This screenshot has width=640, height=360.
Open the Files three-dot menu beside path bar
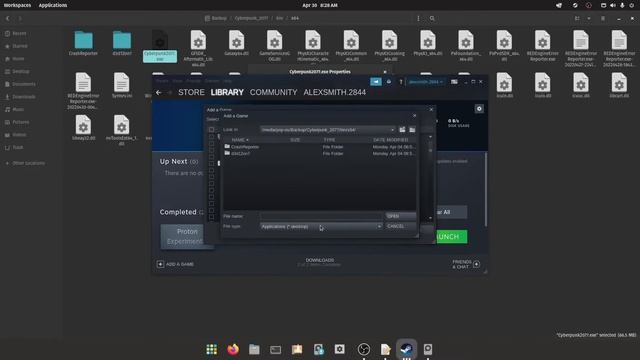click(x=418, y=18)
